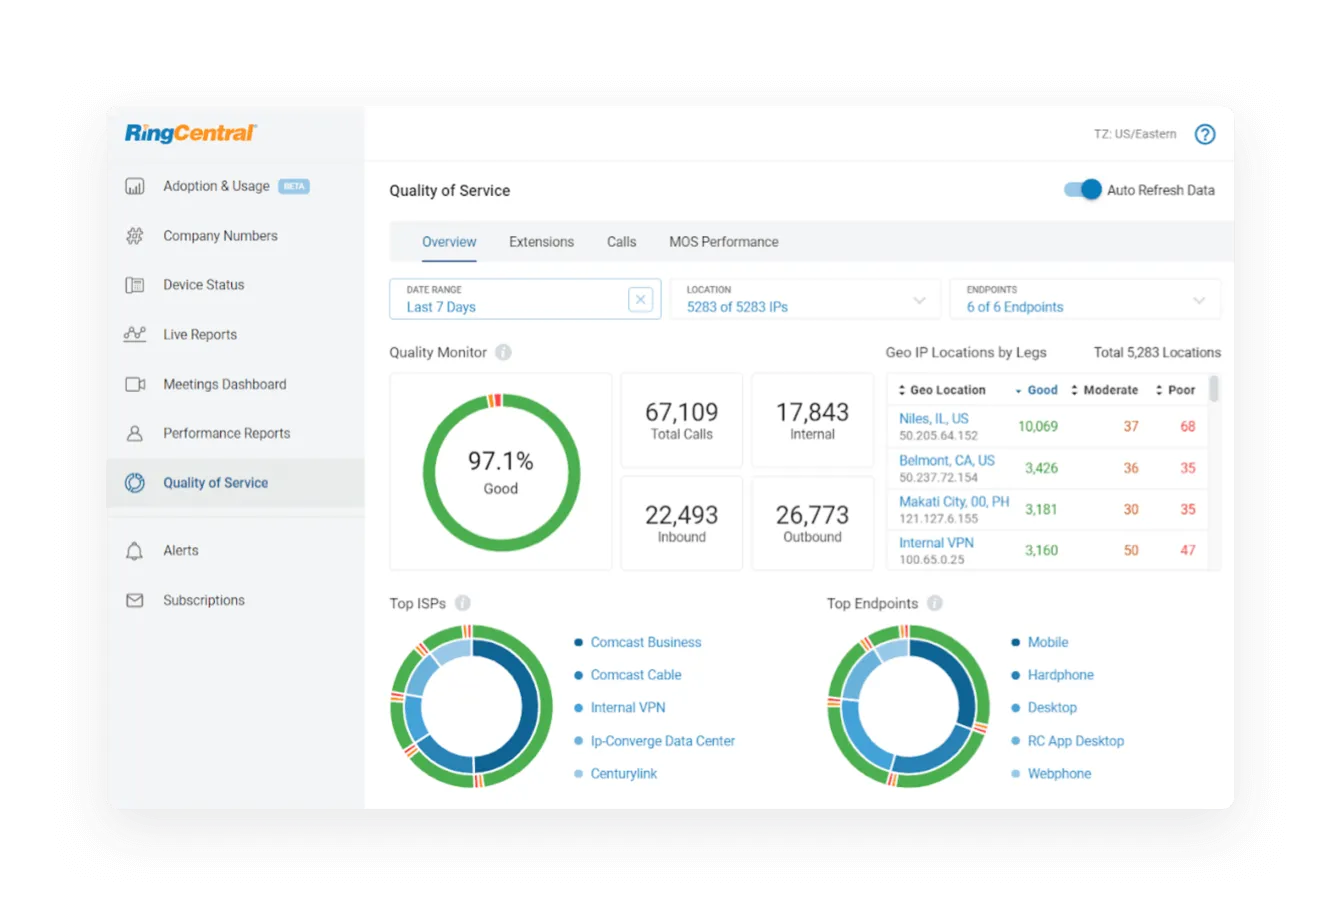
Task: Click the Geo IP table scrollbar
Action: [x=1214, y=389]
